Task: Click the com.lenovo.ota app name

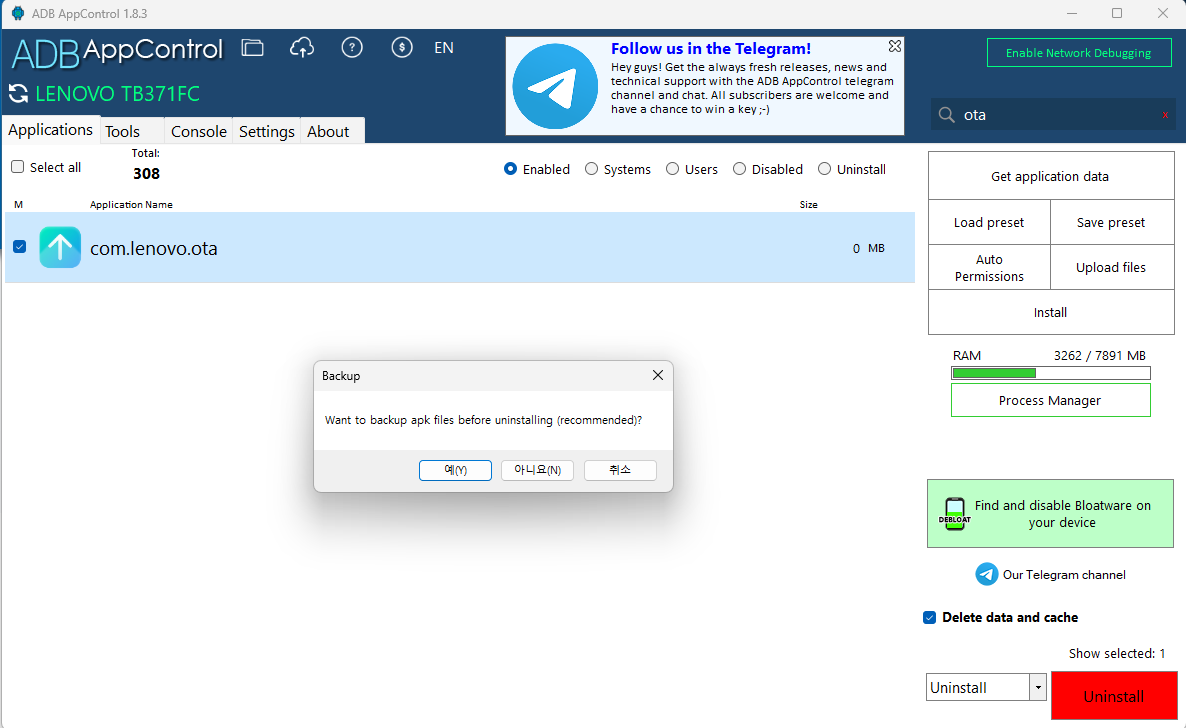Action: tap(154, 248)
